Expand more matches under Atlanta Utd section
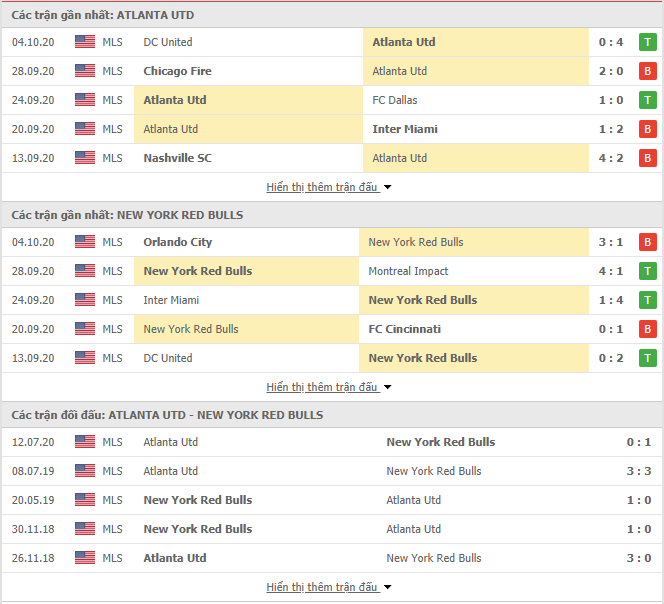This screenshot has height=604, width=664. coord(329,187)
